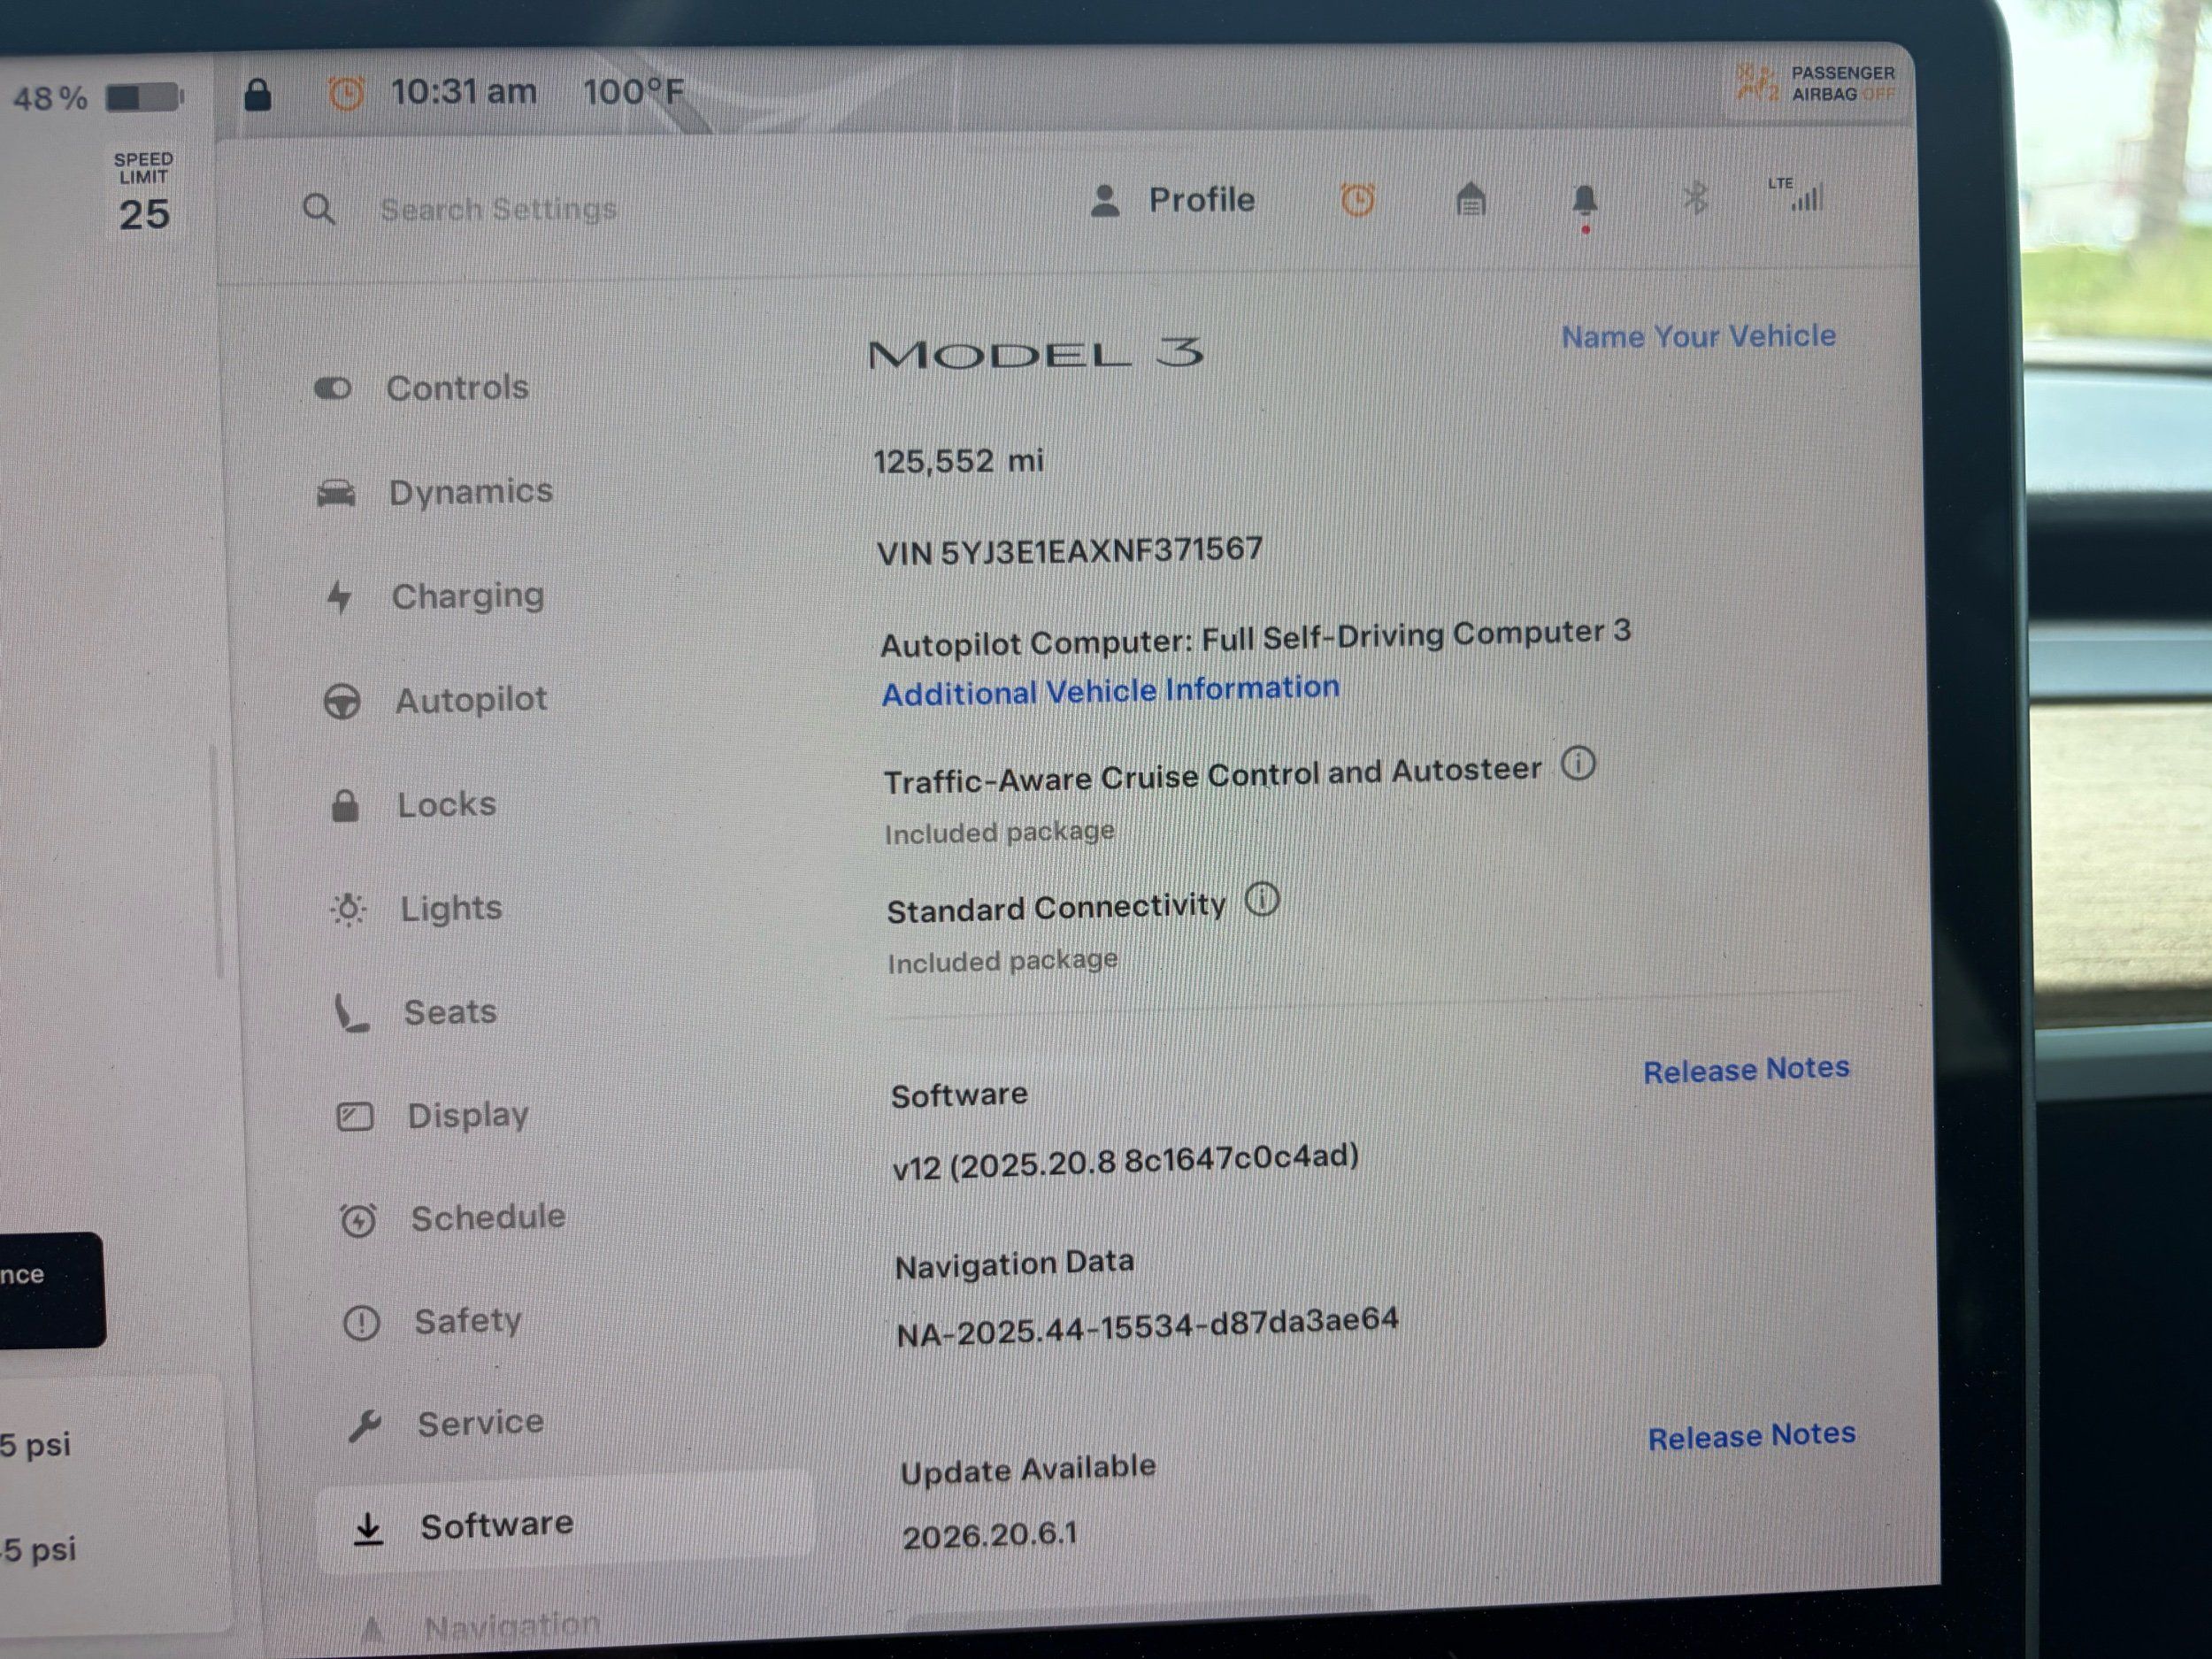Click Name Your Vehicle link
Viewport: 2212px width, 1659px height.
coord(1698,337)
